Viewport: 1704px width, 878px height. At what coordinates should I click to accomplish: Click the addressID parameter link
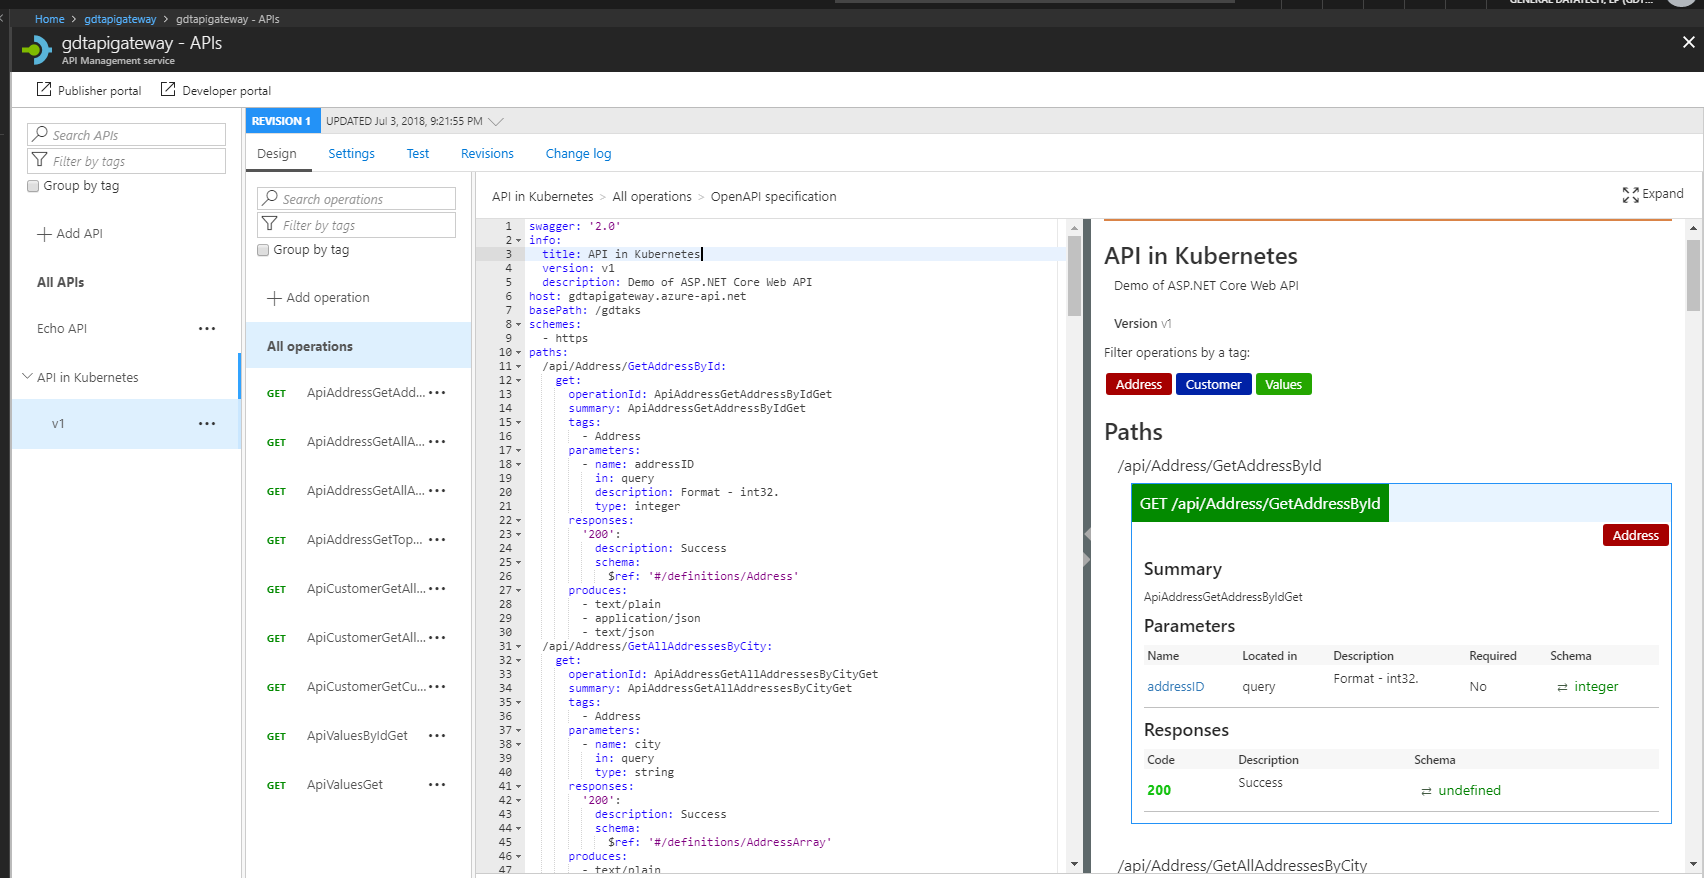tap(1175, 687)
